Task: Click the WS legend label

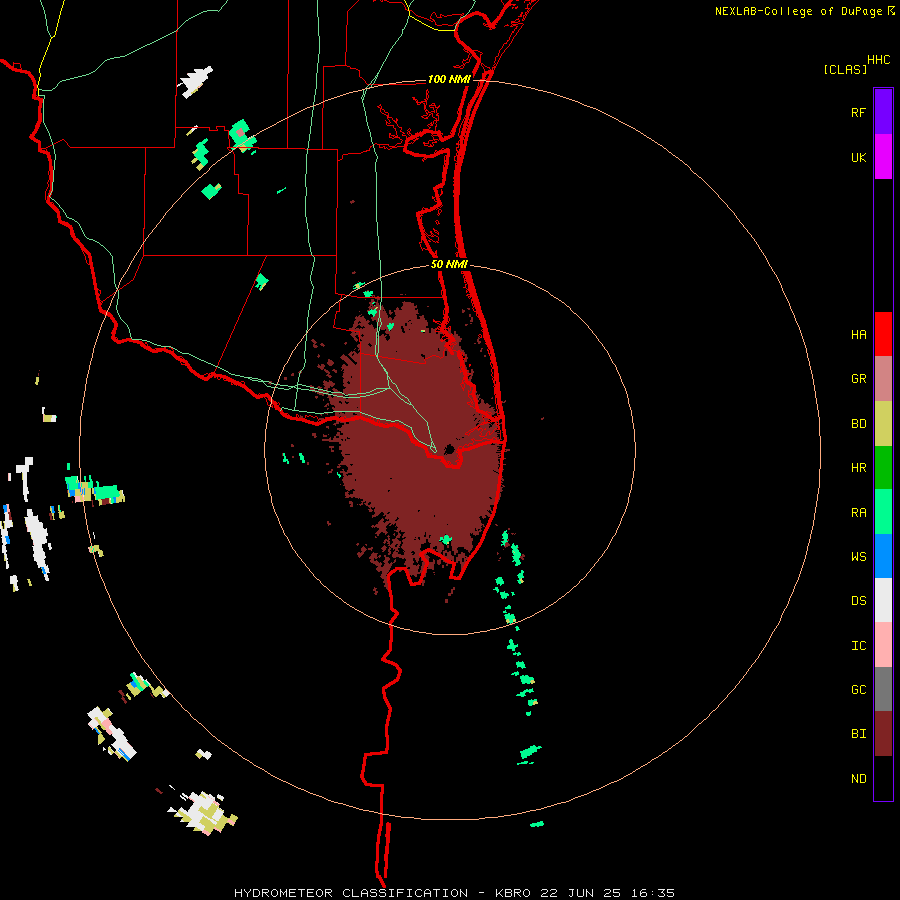Action: [858, 557]
